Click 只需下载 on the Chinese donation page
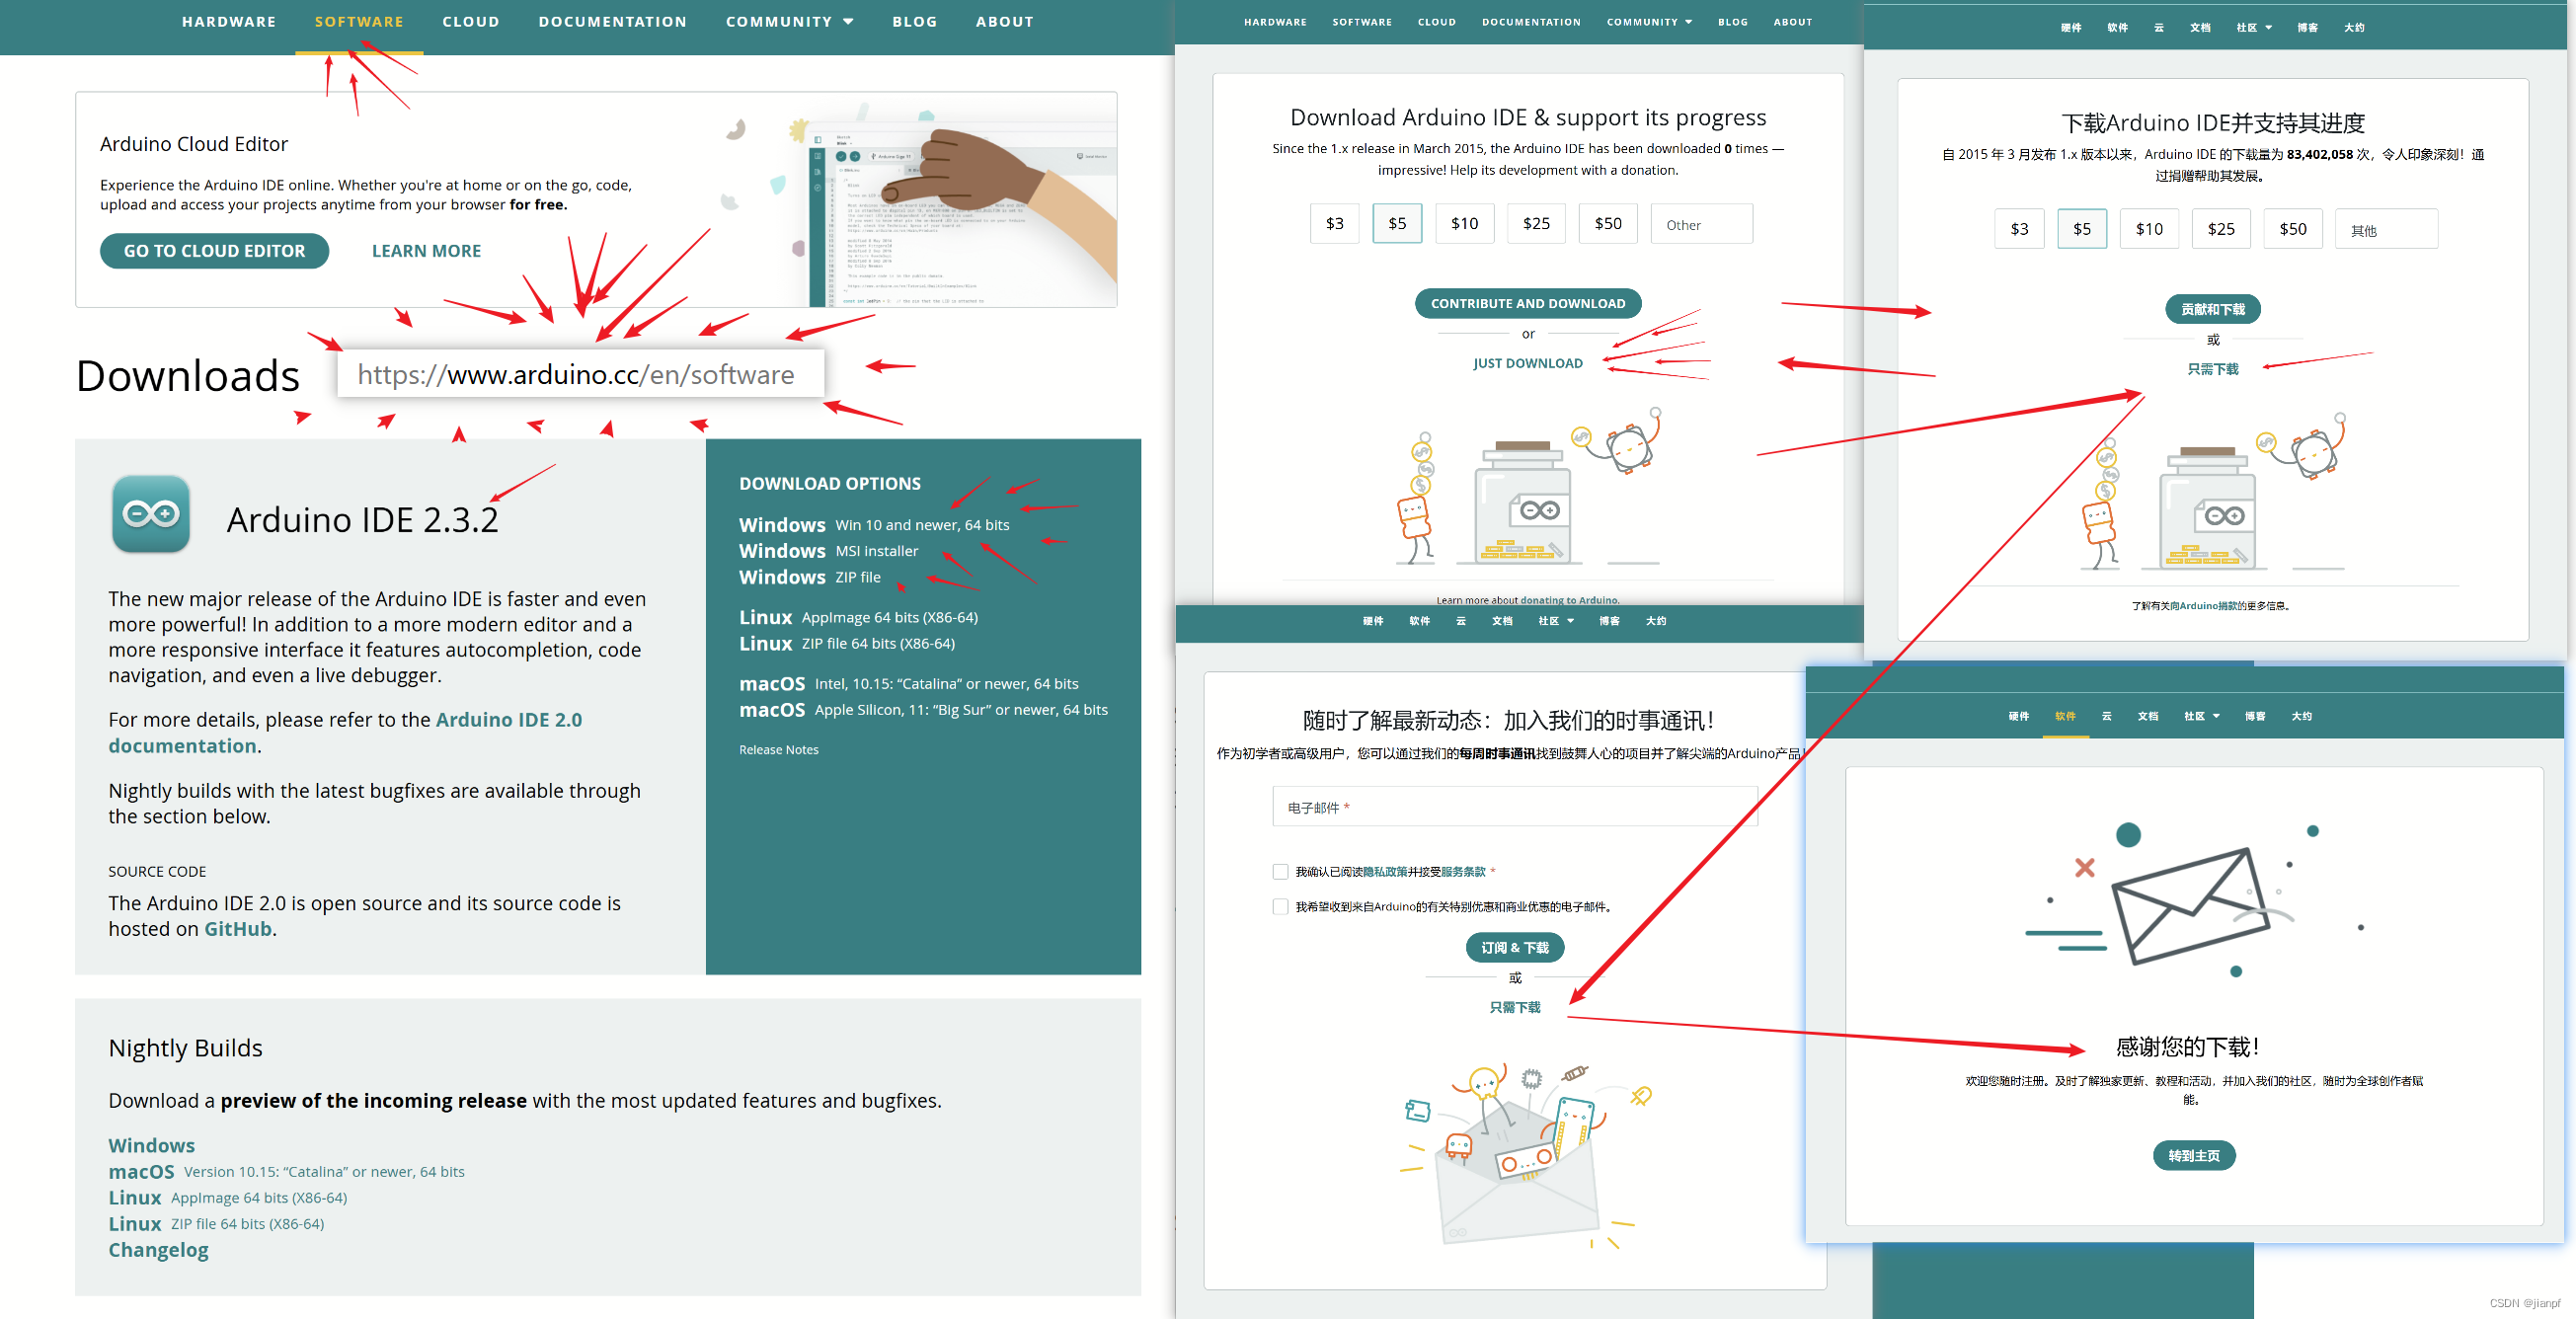 (x=2213, y=369)
